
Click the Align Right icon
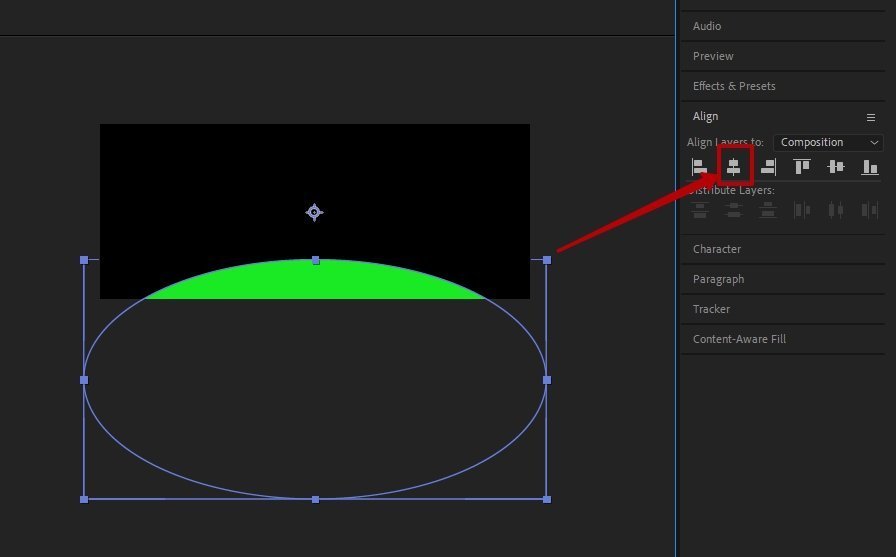coord(769,167)
